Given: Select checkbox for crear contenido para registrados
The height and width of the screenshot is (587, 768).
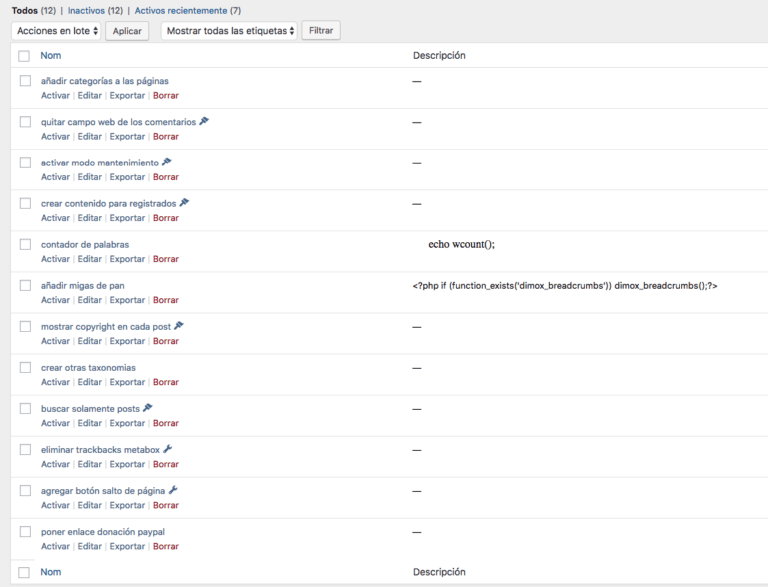Looking at the screenshot, I should coord(25,203).
